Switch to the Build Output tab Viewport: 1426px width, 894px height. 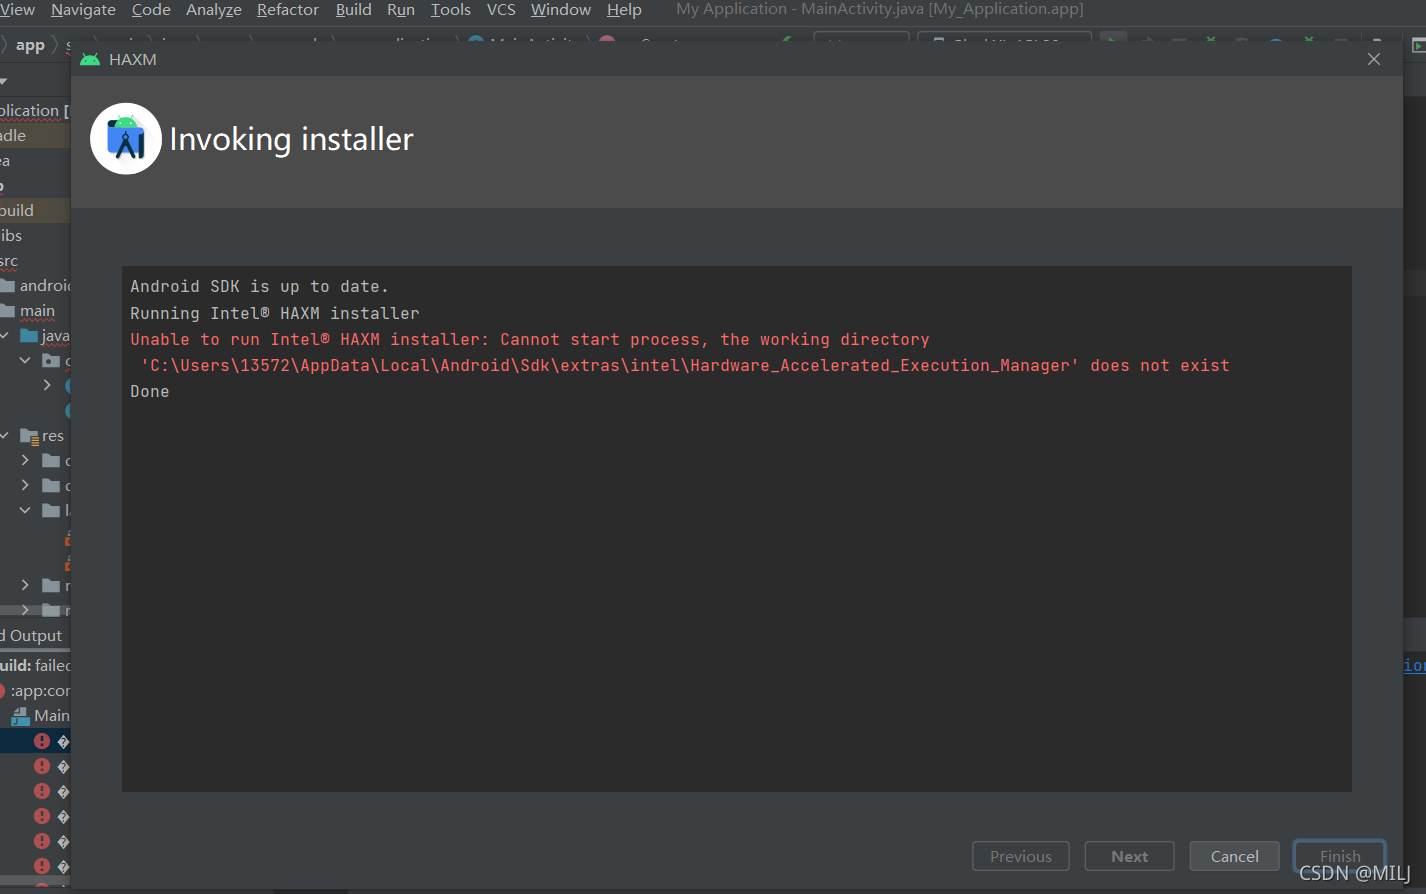[31, 636]
